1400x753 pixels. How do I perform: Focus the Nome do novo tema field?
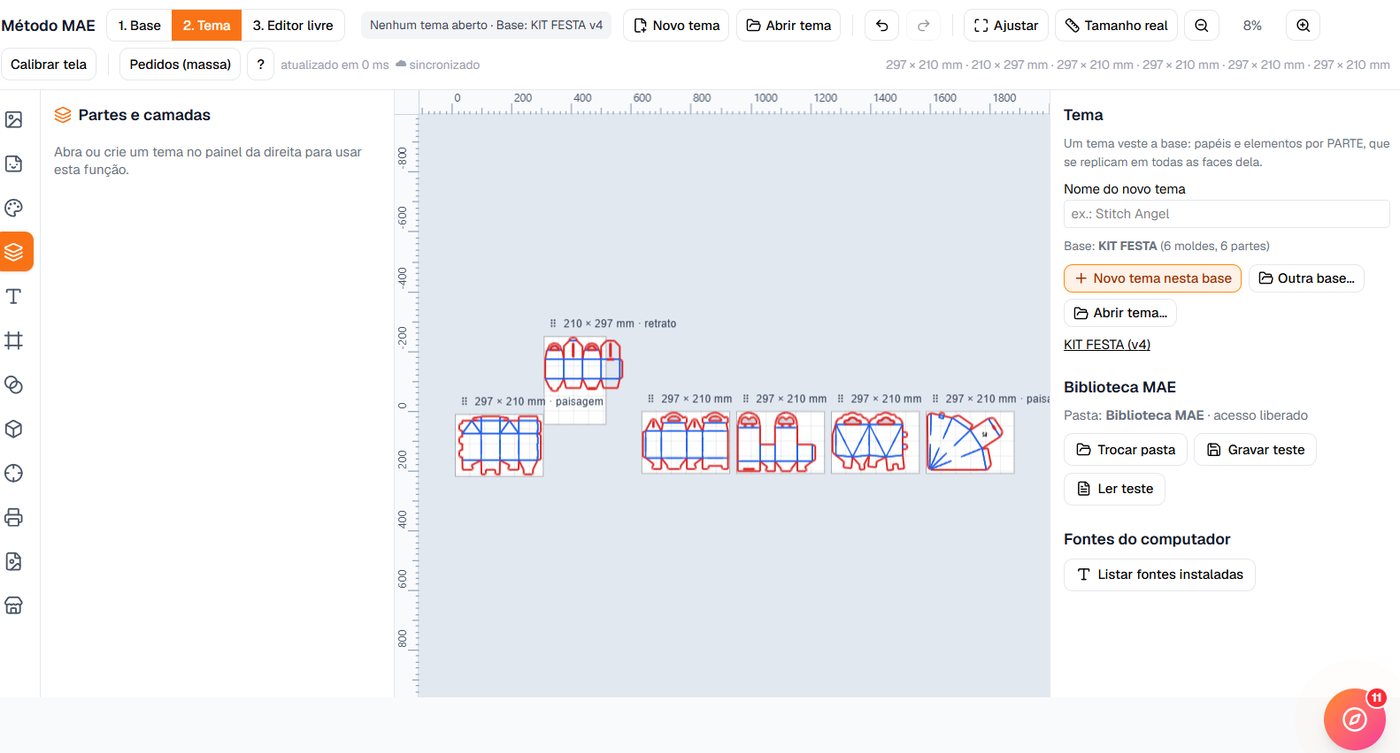point(1227,214)
